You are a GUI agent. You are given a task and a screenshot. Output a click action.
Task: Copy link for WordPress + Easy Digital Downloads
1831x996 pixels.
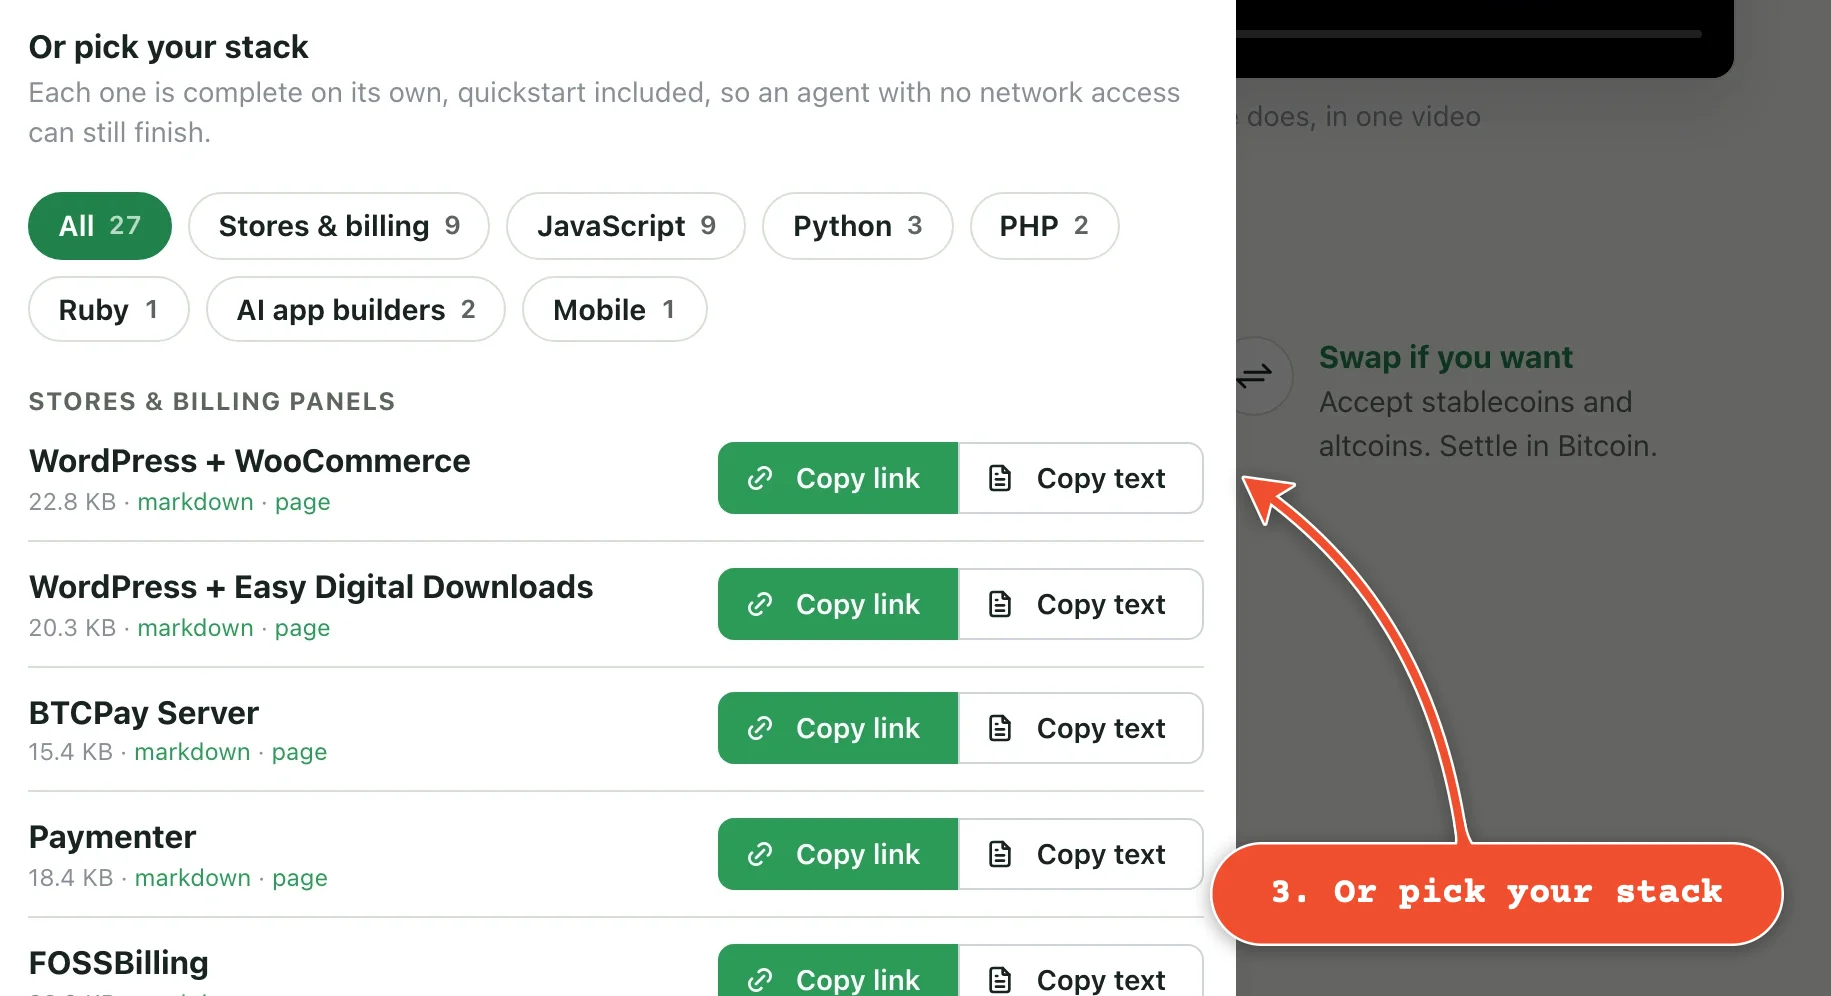[x=838, y=604]
